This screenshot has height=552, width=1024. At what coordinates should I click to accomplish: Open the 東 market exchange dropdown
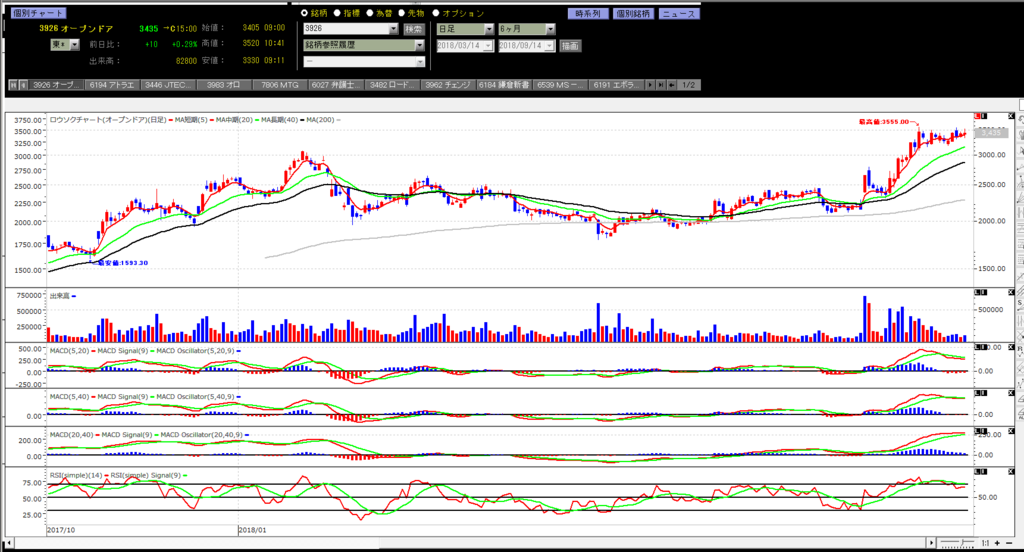[x=74, y=44]
